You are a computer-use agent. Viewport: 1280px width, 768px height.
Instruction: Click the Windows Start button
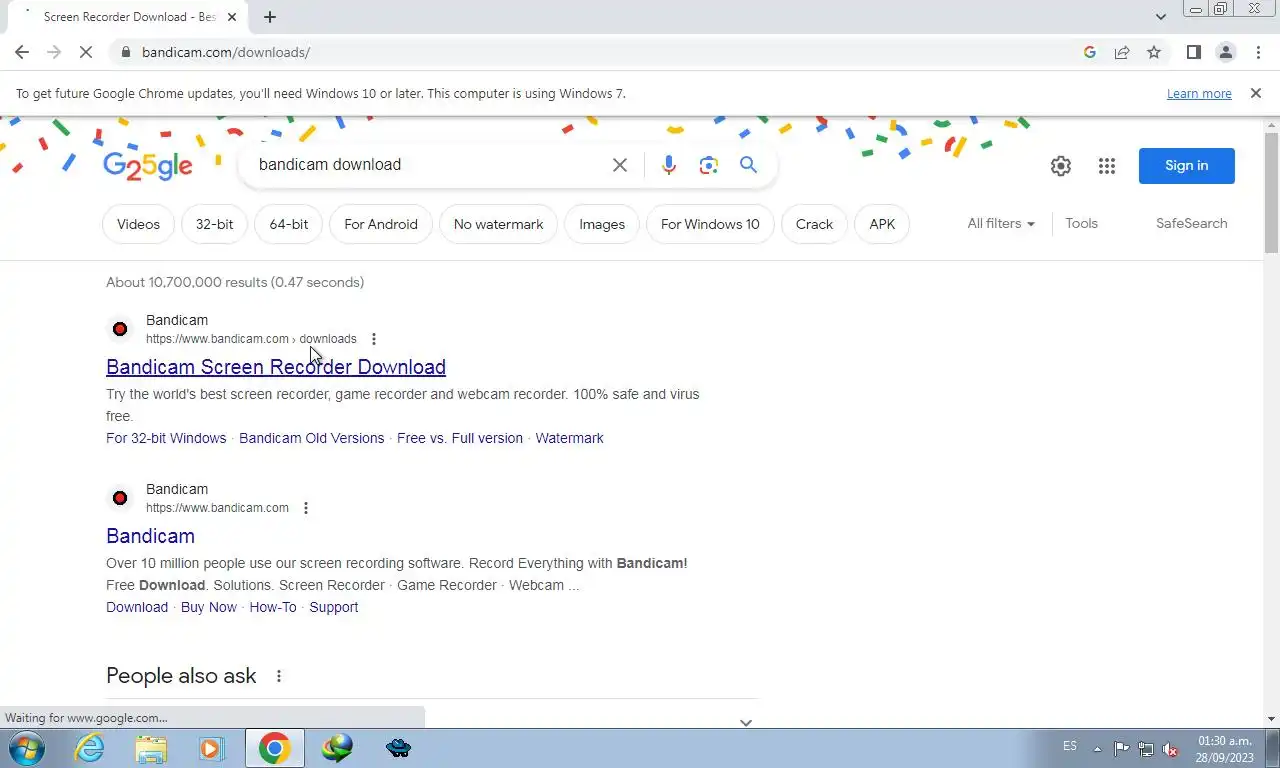pyautogui.click(x=25, y=748)
